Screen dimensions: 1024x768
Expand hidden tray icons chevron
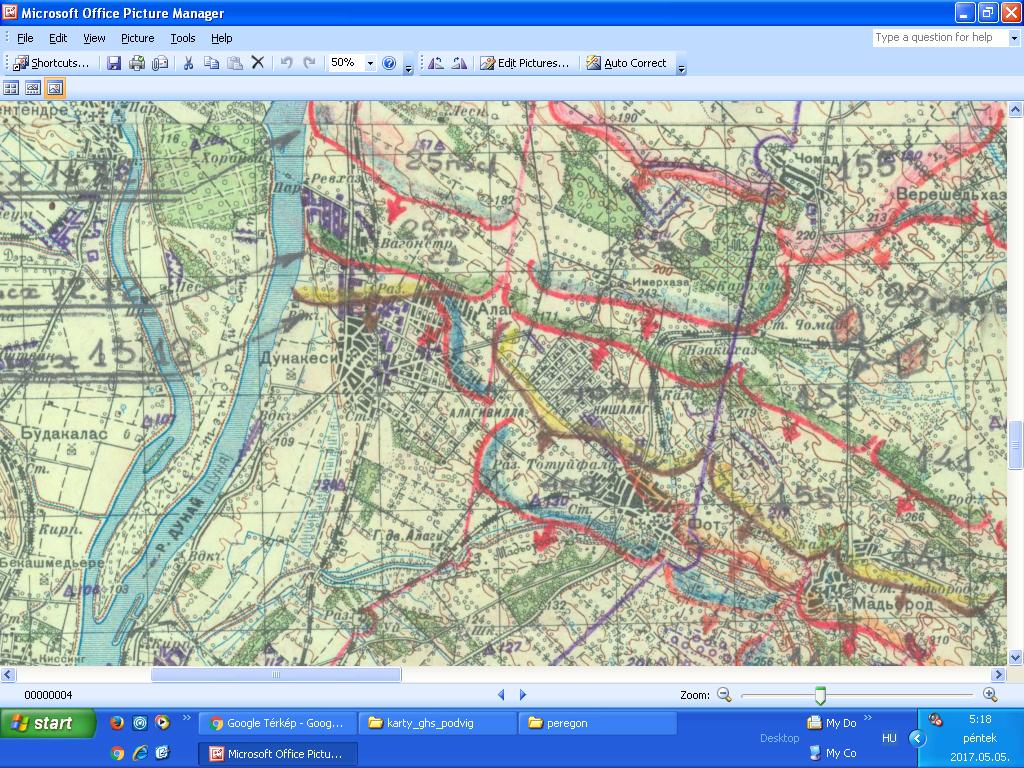click(918, 739)
